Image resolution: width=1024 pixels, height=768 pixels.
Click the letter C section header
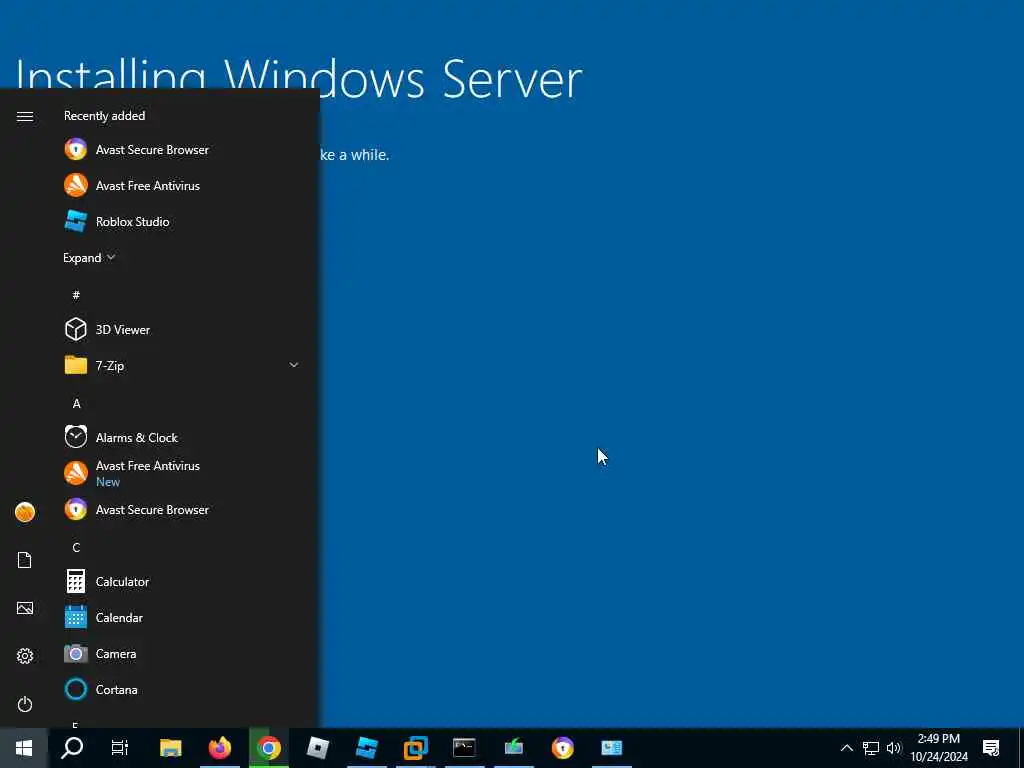click(x=76, y=547)
